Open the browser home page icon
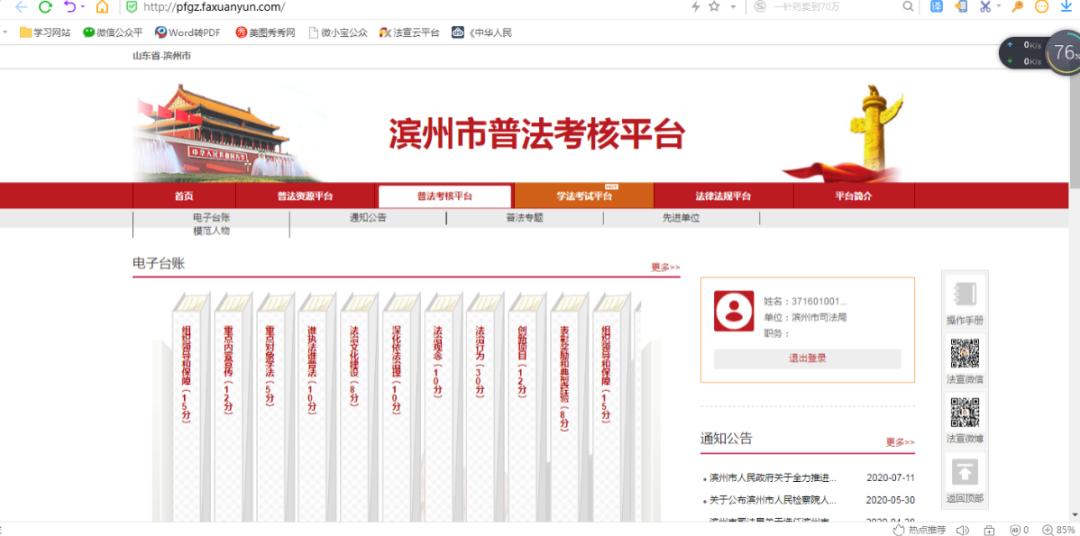1080x536 pixels. 102,7
